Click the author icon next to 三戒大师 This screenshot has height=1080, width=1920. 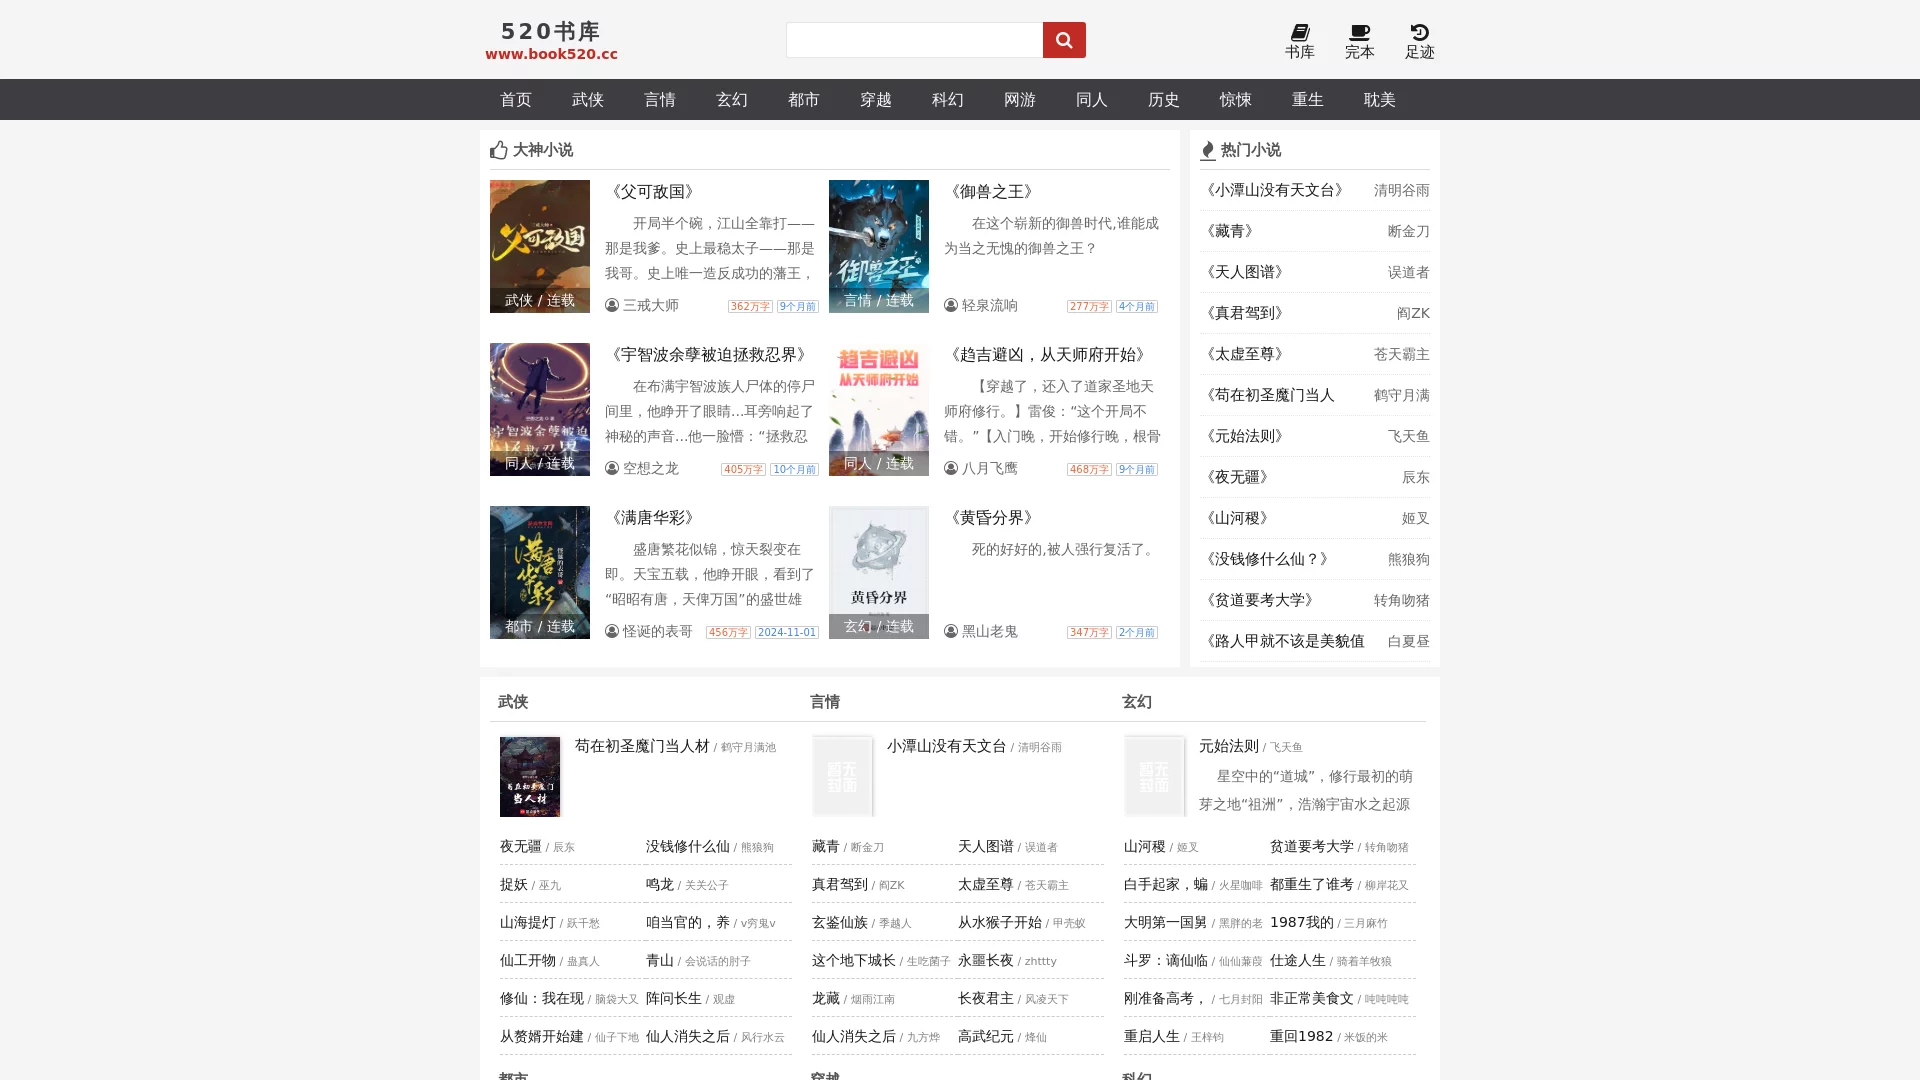pos(610,306)
